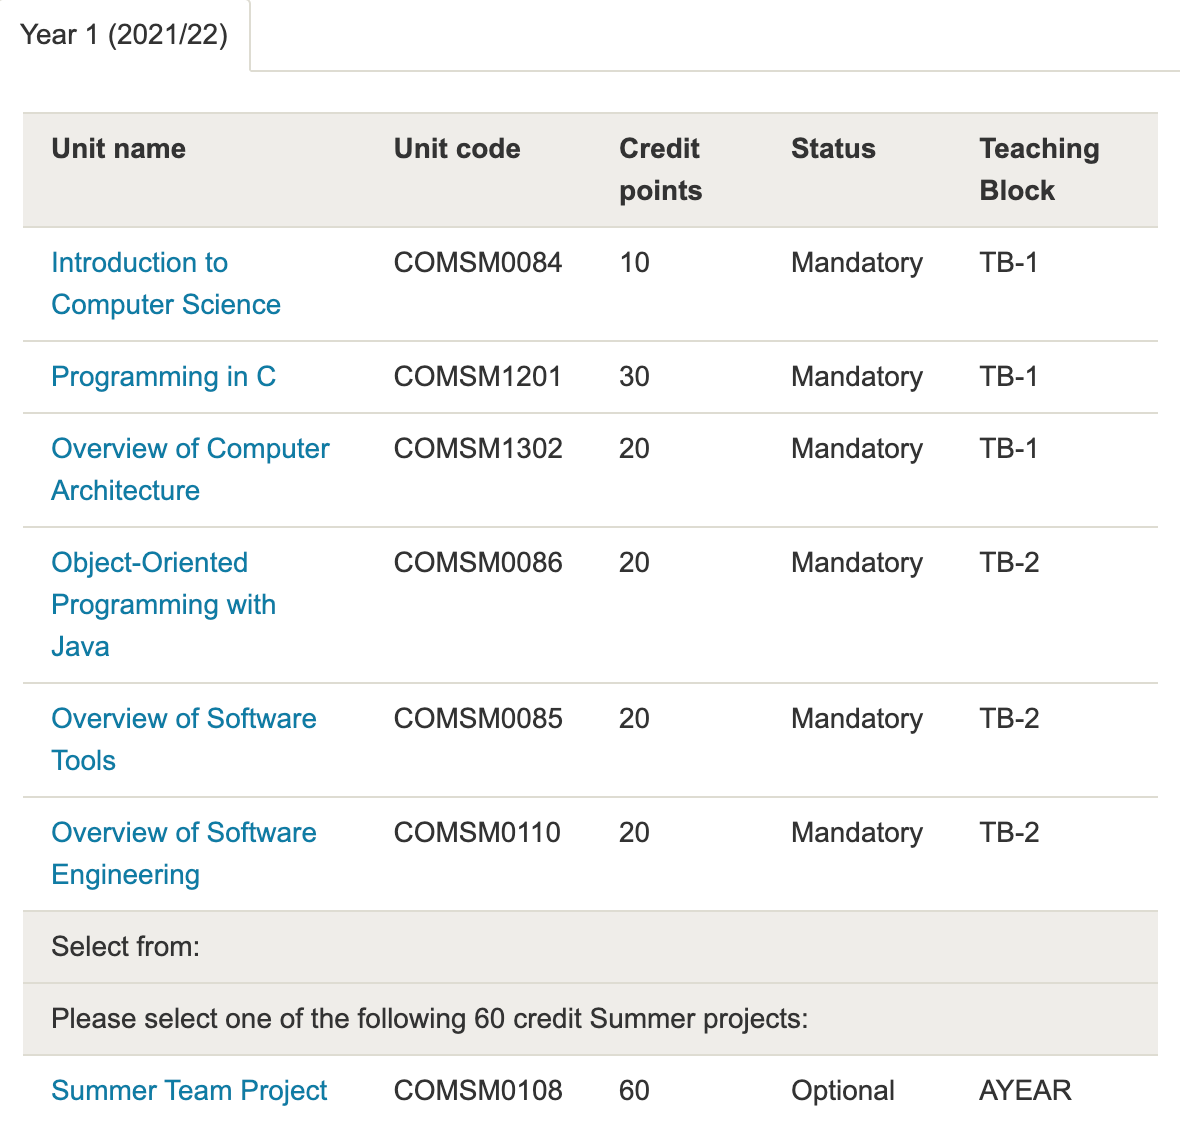Select the COMSM1201 unit code cell

click(x=477, y=377)
